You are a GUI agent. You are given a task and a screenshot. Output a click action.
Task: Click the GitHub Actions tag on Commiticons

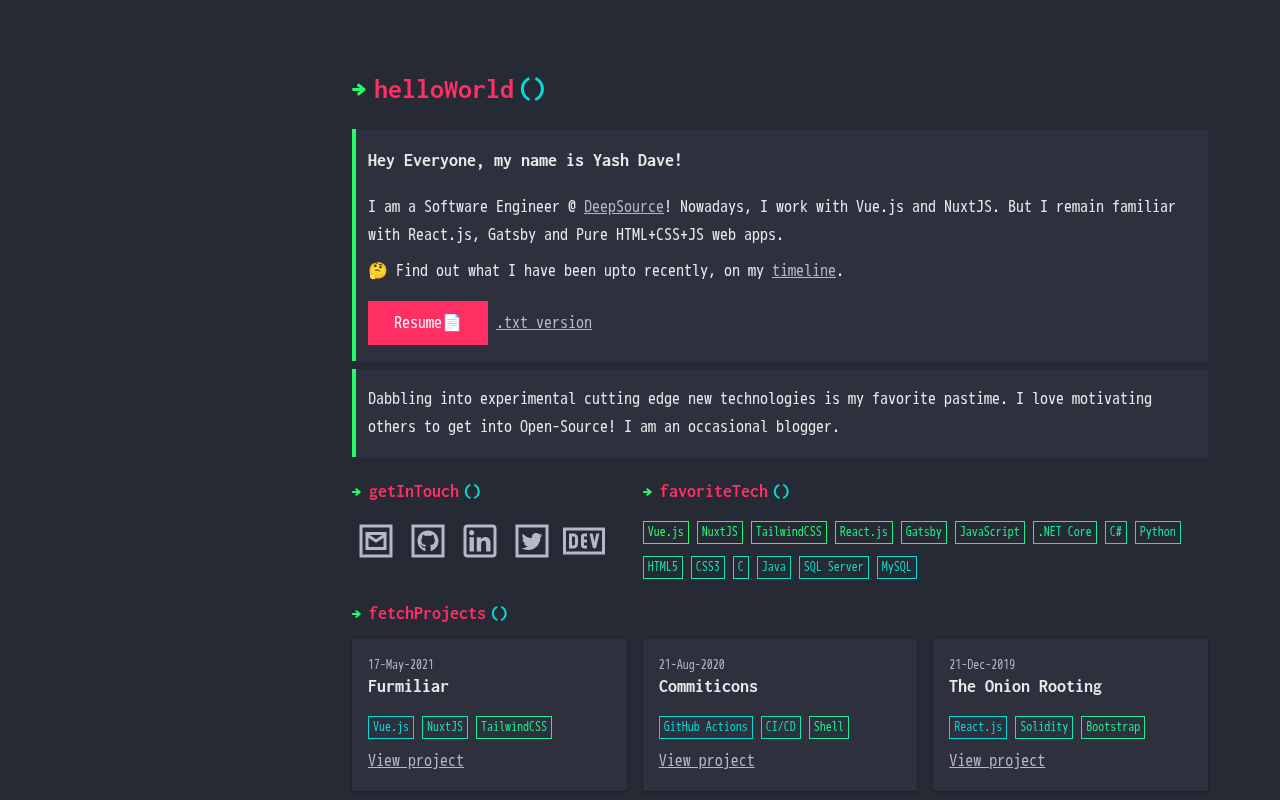706,728
